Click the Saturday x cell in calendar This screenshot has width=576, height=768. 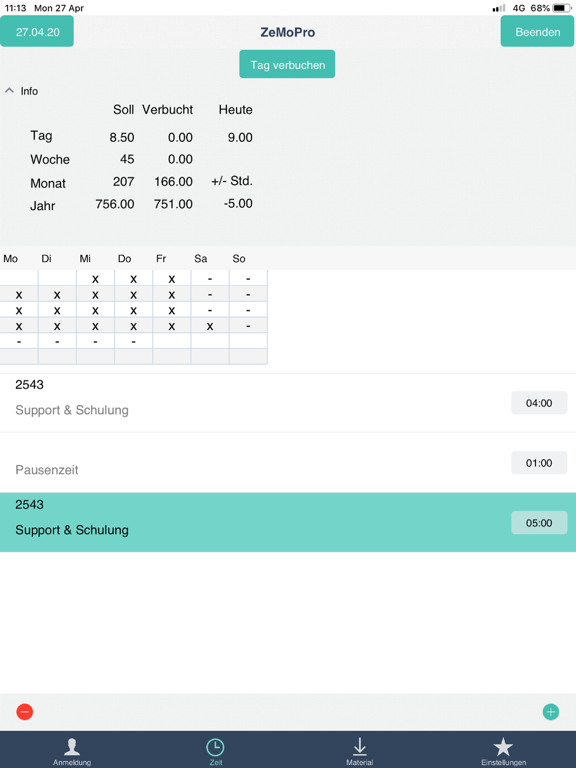[x=210, y=326]
